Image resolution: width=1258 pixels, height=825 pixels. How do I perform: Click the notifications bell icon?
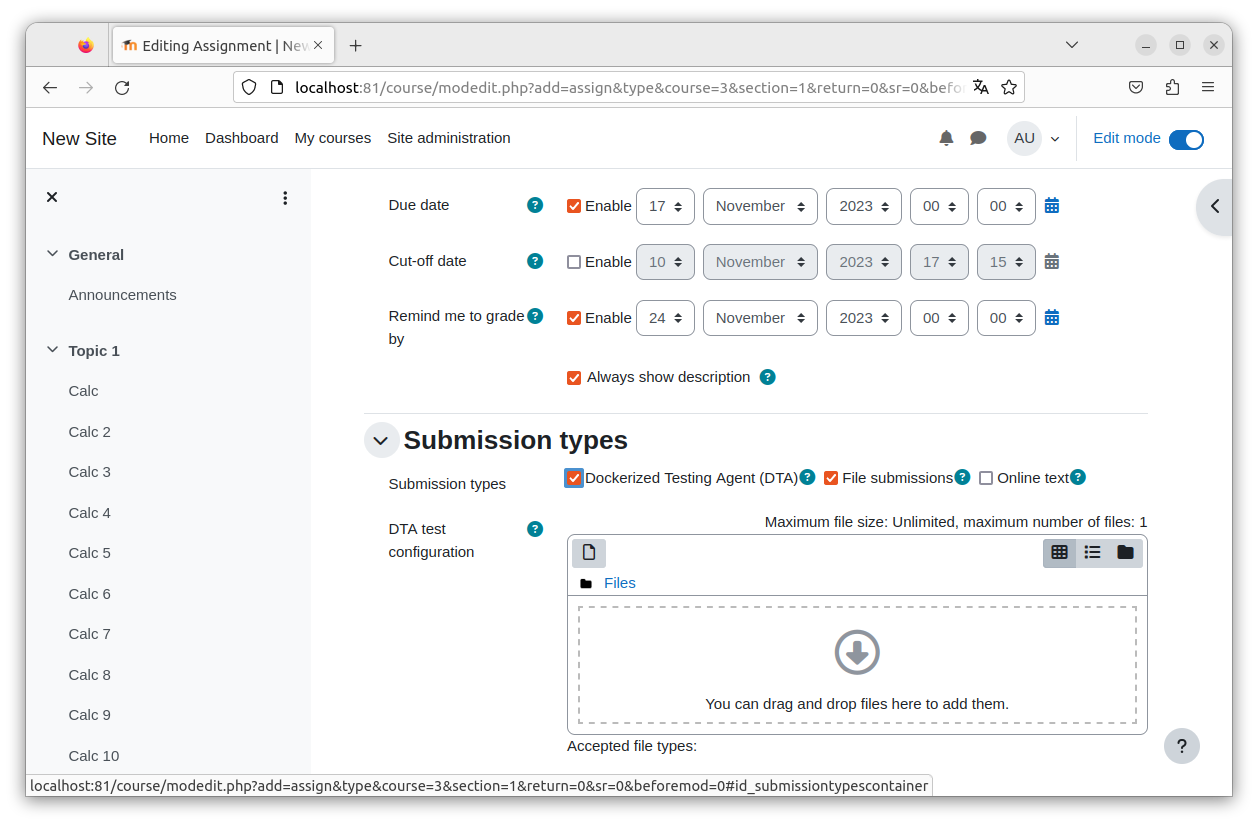946,138
